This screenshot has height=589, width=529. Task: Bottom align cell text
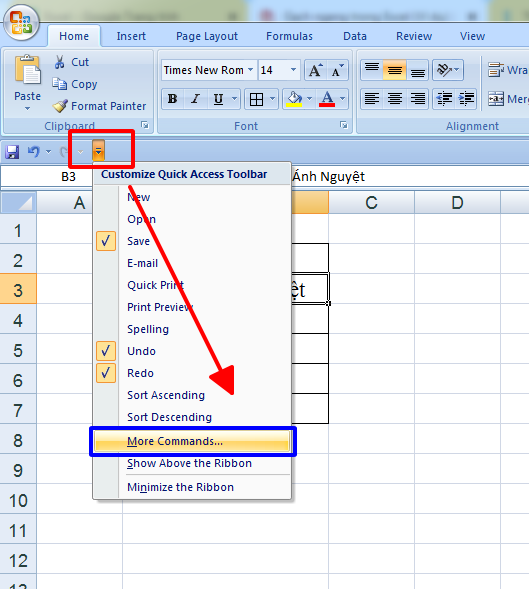[417, 70]
